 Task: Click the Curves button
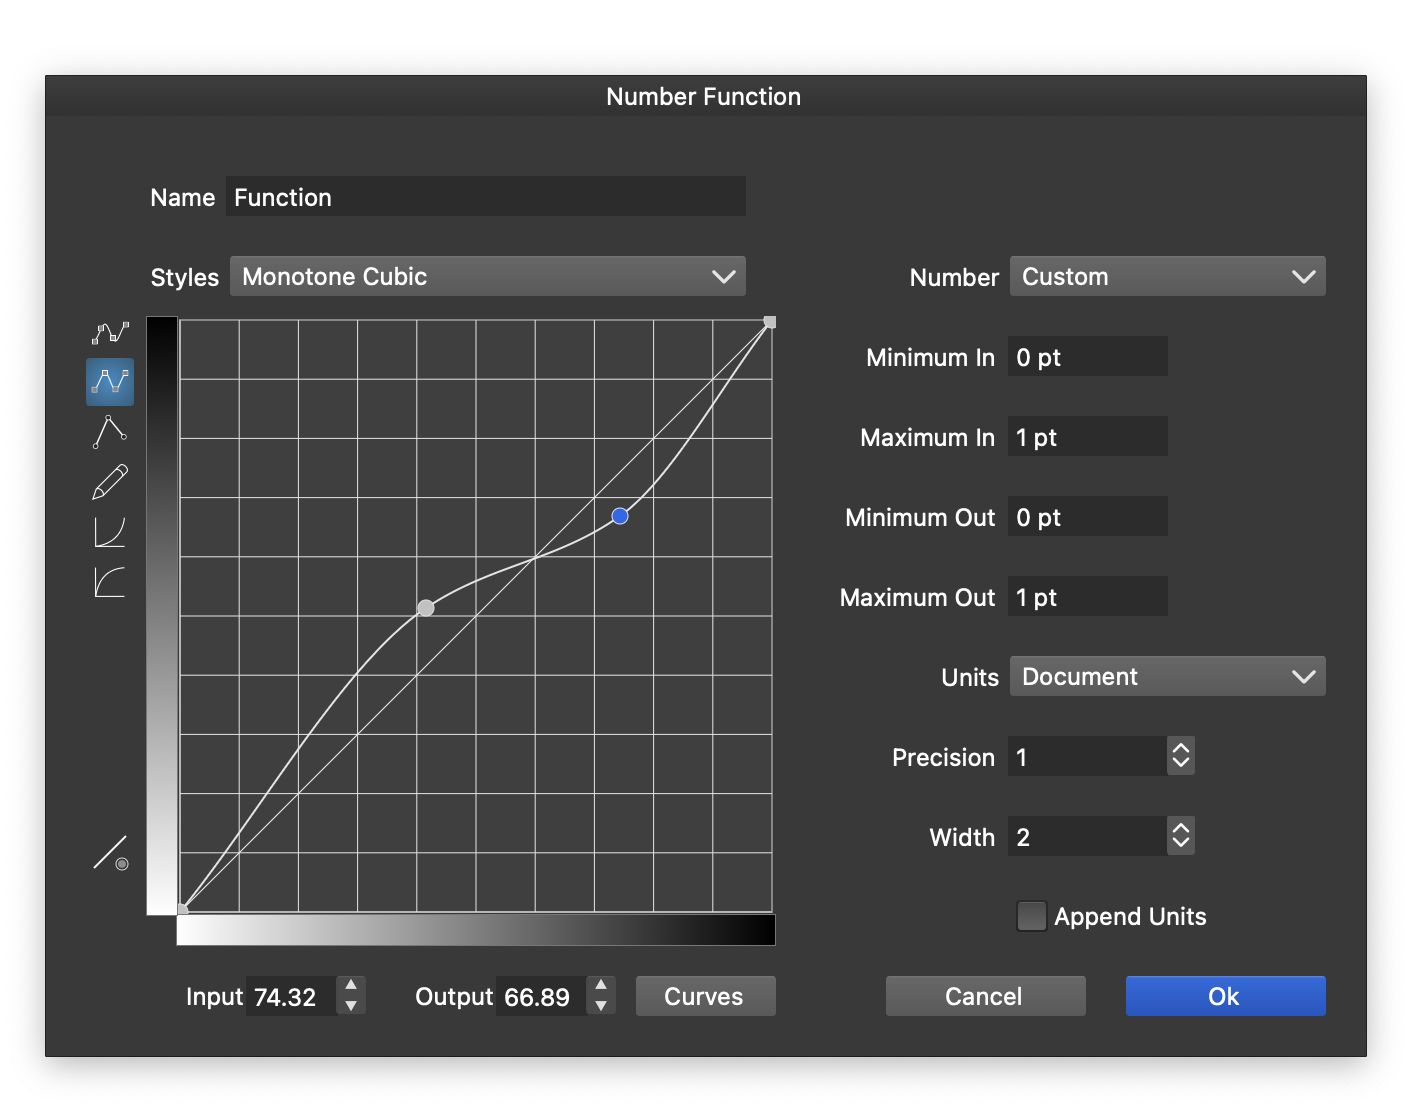705,996
